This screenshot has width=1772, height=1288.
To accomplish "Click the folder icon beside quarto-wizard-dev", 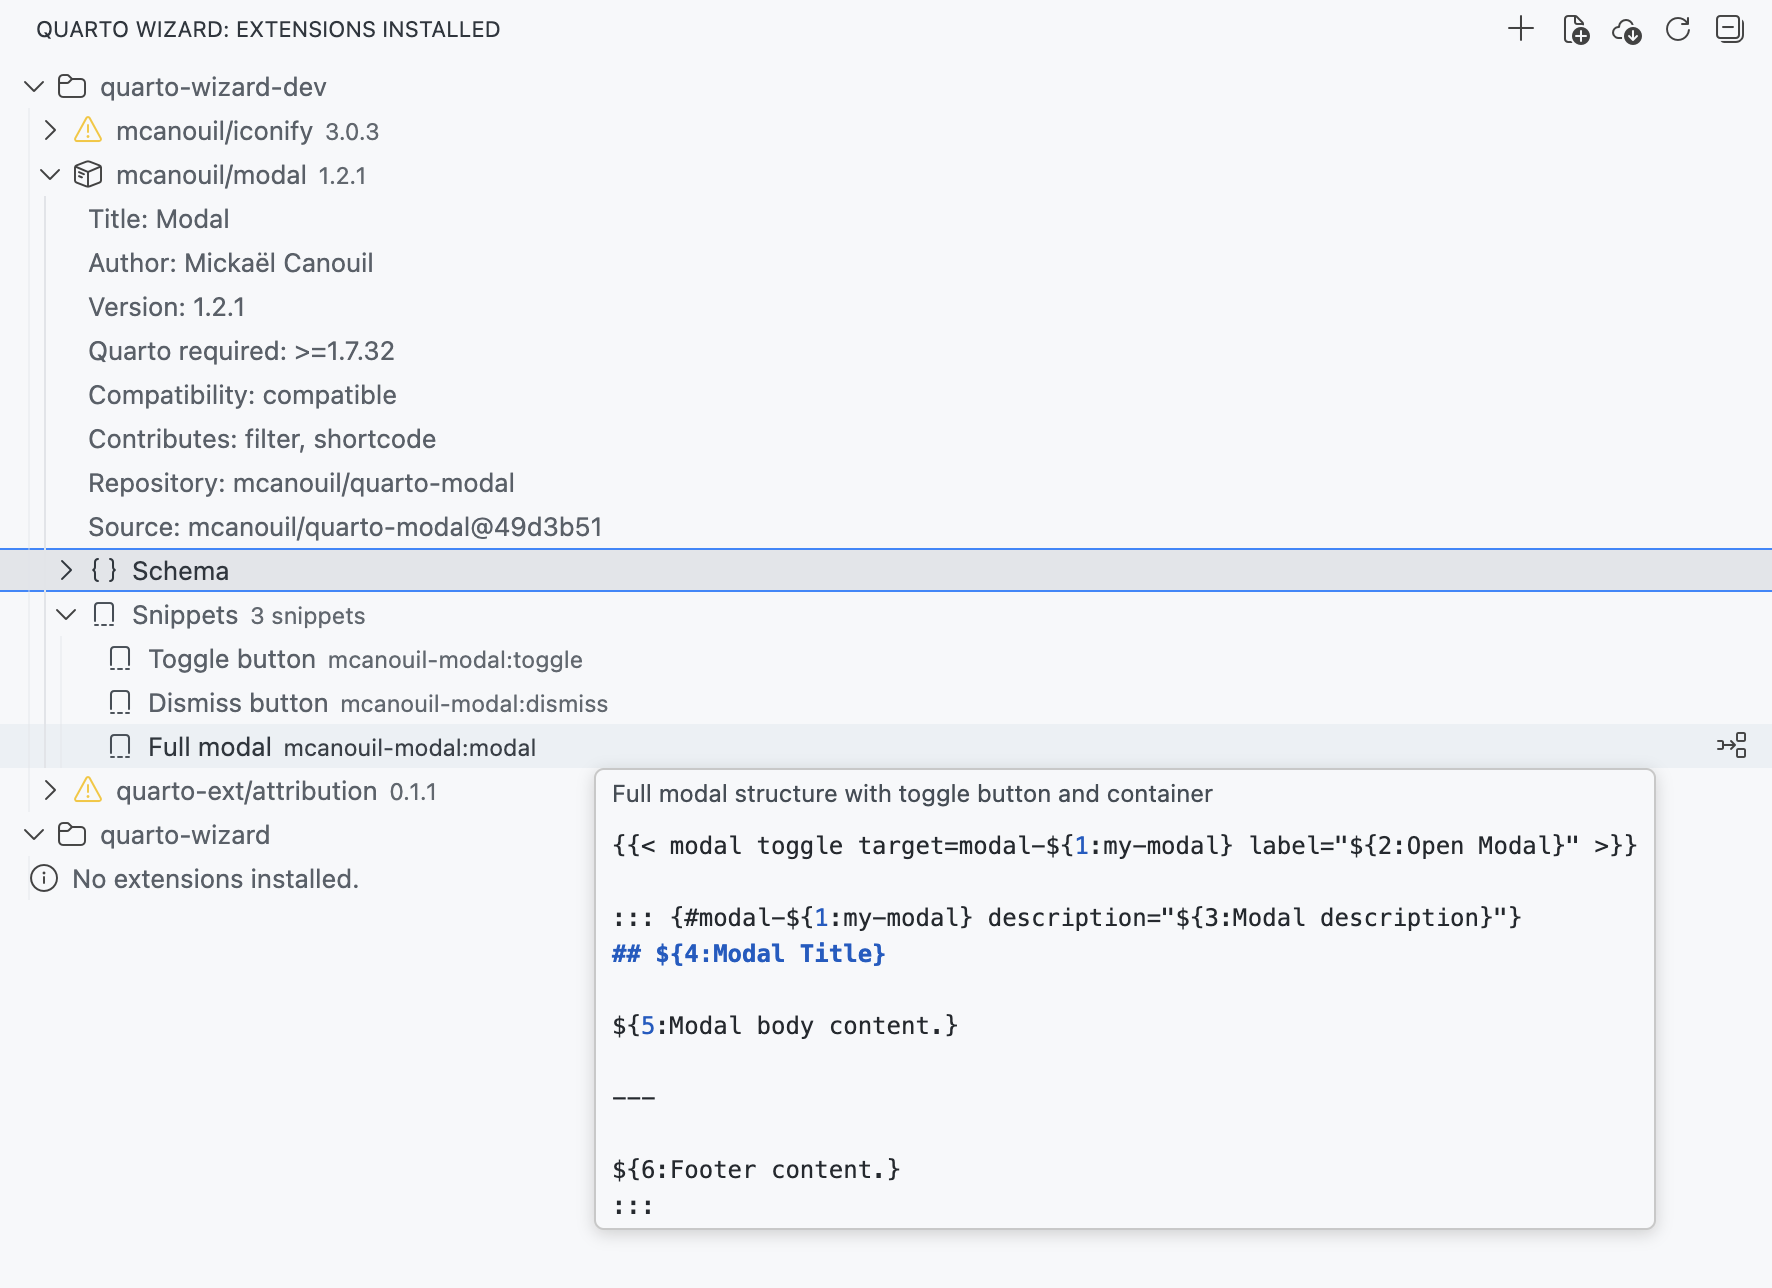I will 70,86.
